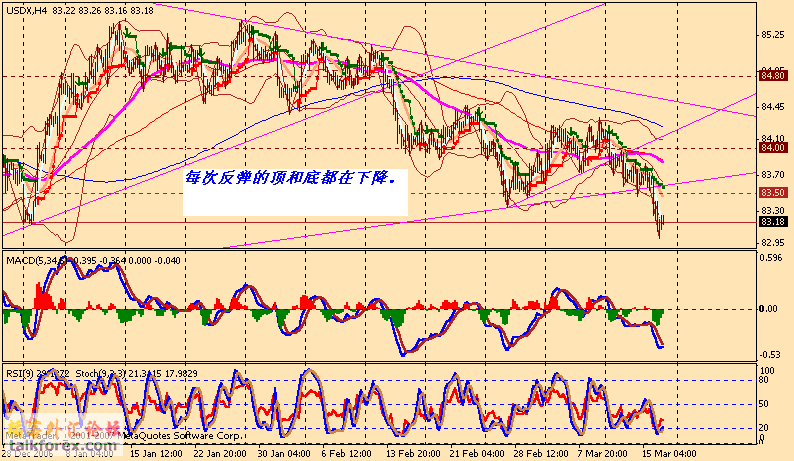Select the Chinese annotation text about falling rebounds
This screenshot has width=794, height=461.
(290, 178)
